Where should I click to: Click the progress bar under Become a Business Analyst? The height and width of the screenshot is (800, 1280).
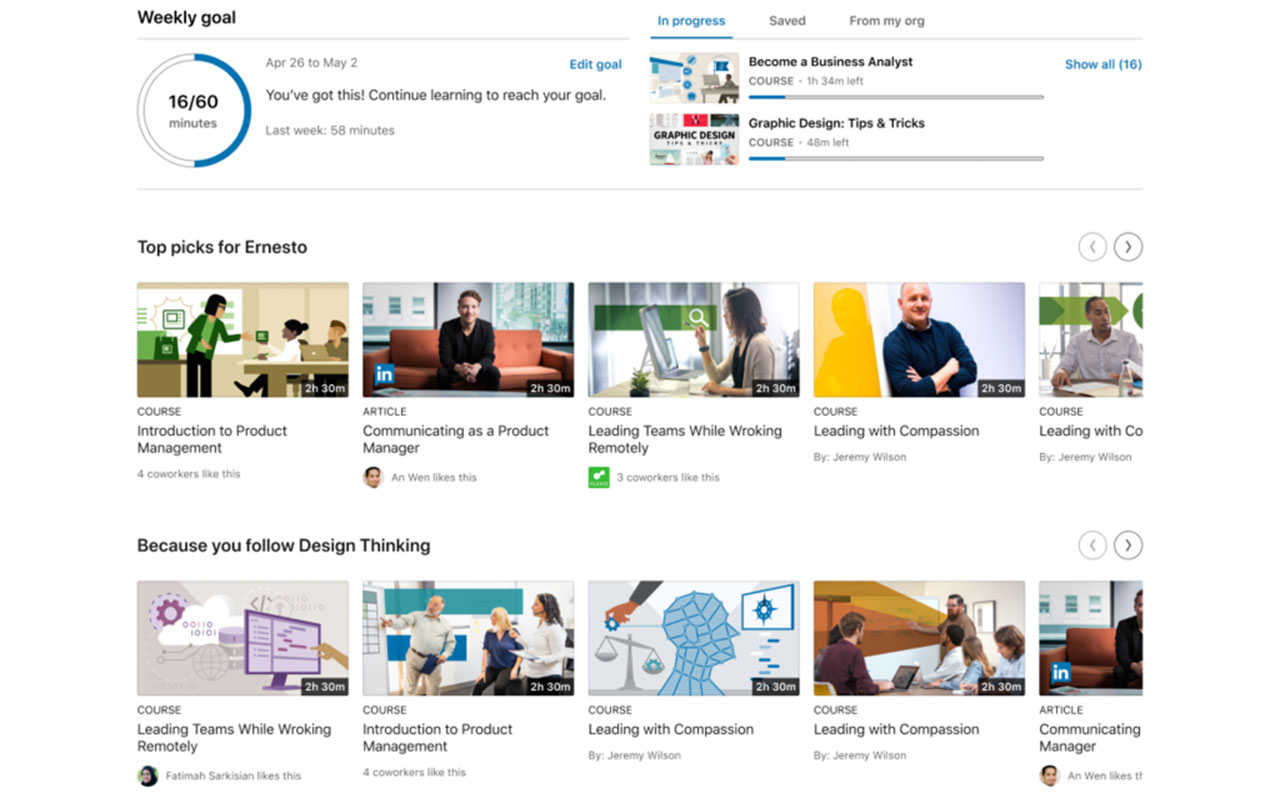point(895,96)
